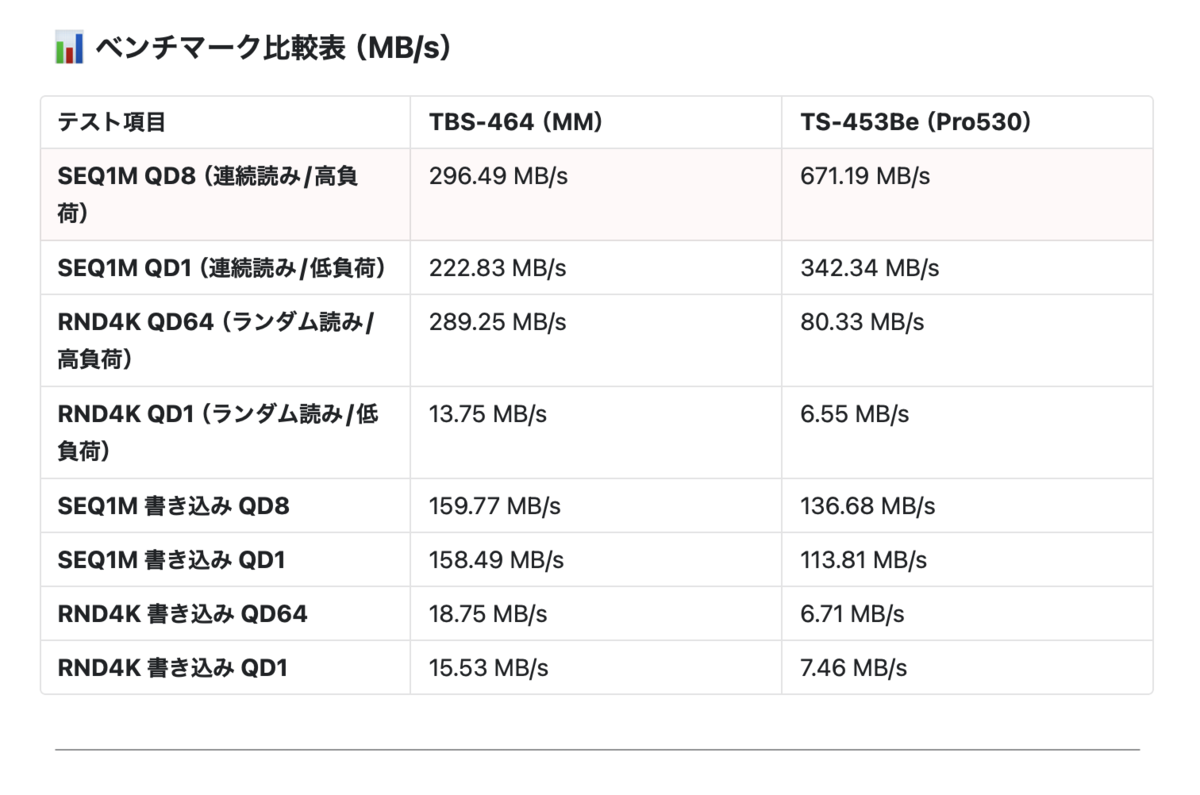The height and width of the screenshot is (795, 1200).
Task: Click the bar chart emoji icon in heading
Action: pos(69,48)
